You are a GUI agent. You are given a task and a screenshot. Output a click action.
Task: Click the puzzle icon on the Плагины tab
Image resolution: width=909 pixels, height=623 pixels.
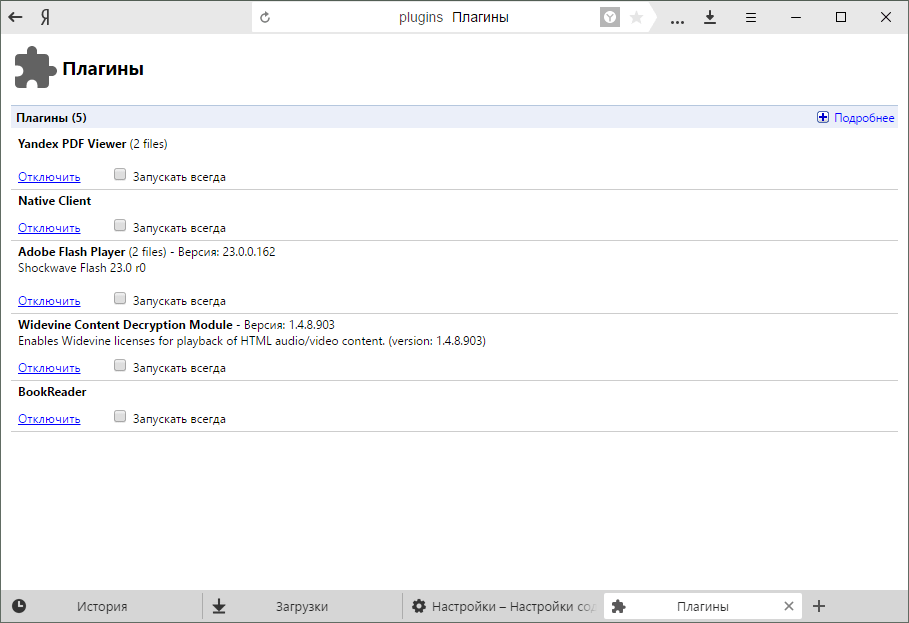tap(619, 606)
